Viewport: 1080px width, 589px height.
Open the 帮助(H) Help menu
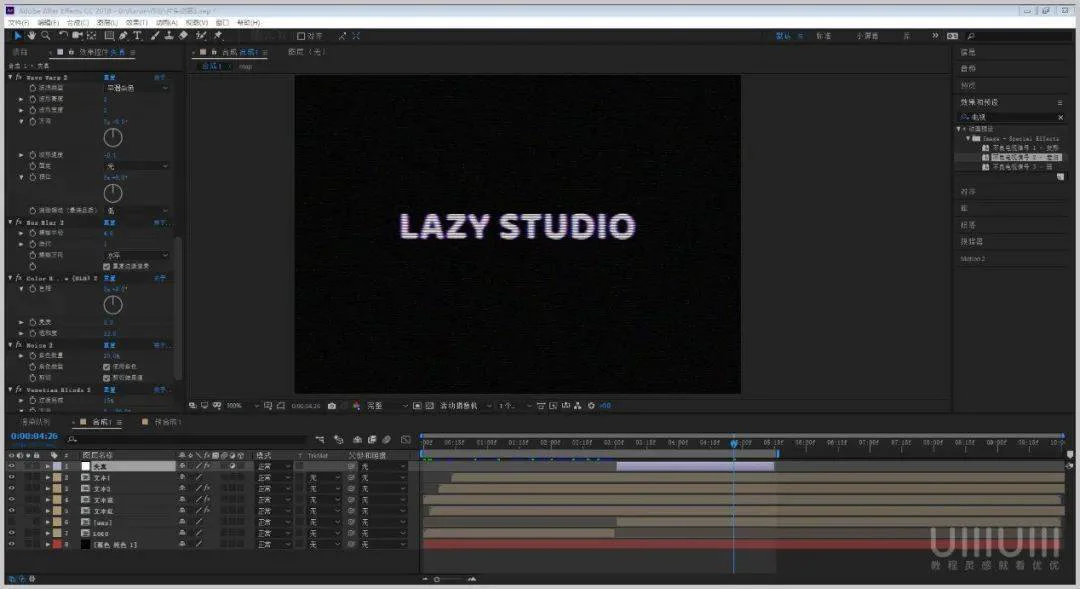[x=249, y=23]
